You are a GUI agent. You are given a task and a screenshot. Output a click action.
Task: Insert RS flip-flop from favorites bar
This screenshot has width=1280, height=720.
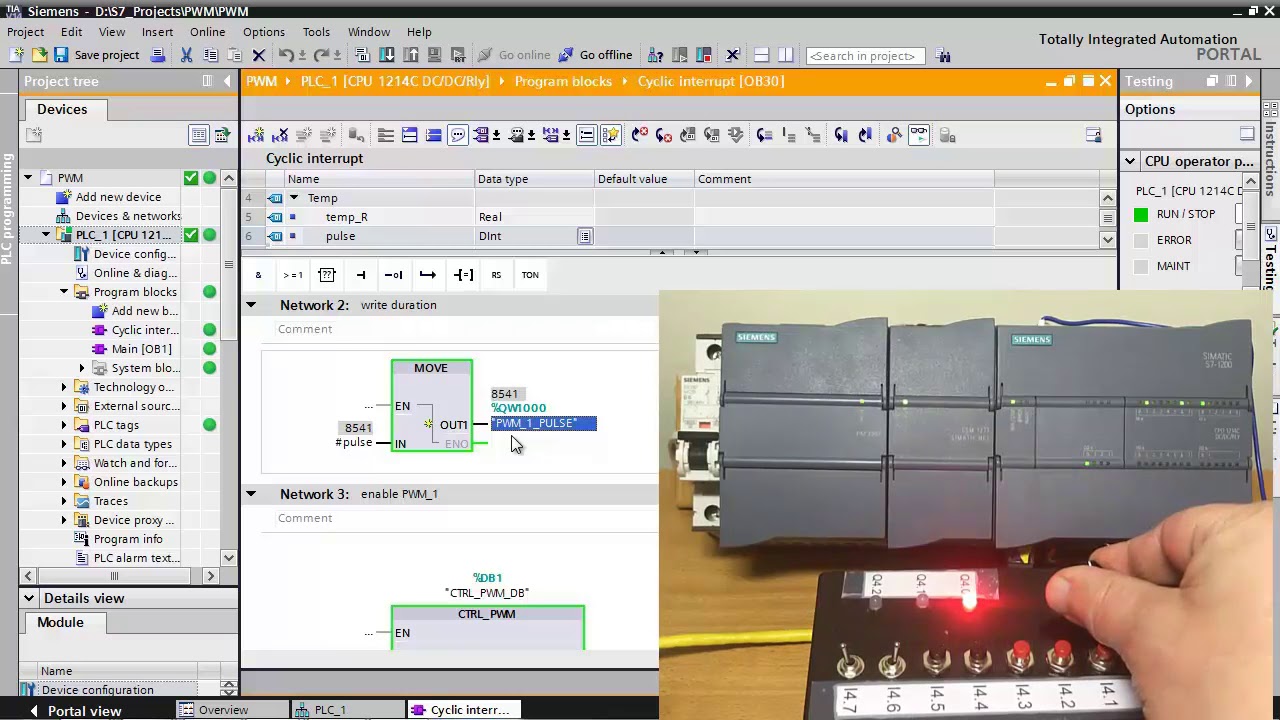[496, 275]
